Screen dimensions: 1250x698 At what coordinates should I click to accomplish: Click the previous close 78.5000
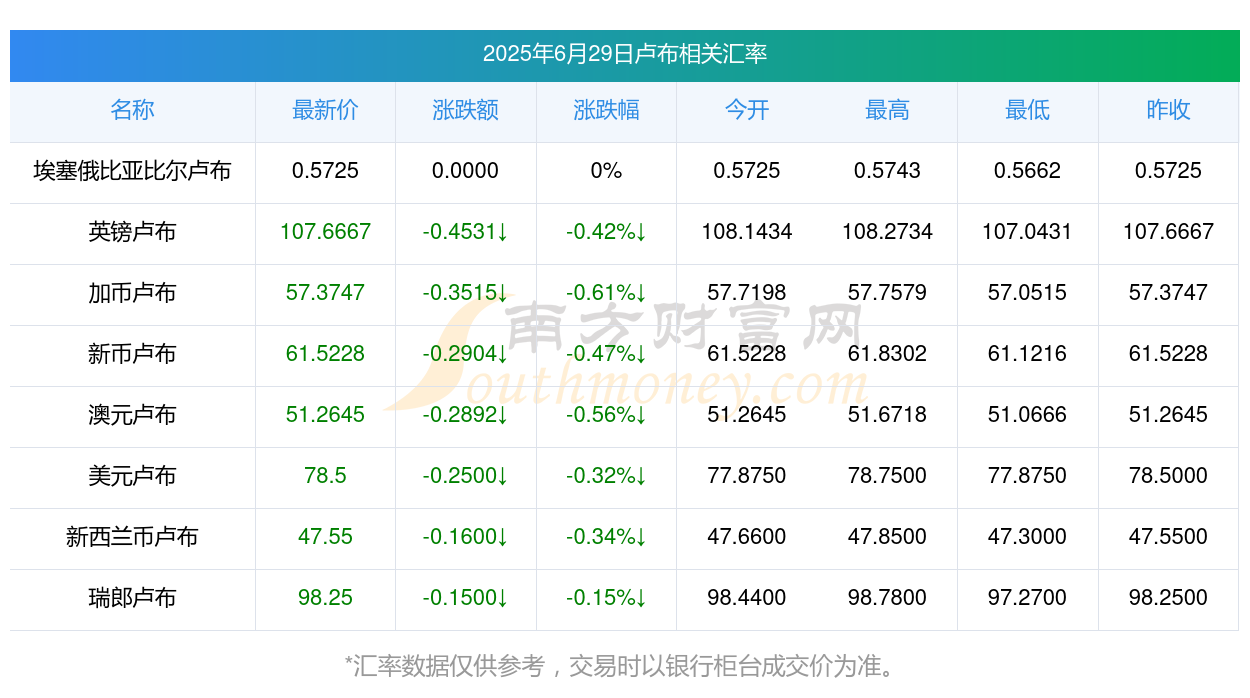click(x=1168, y=476)
